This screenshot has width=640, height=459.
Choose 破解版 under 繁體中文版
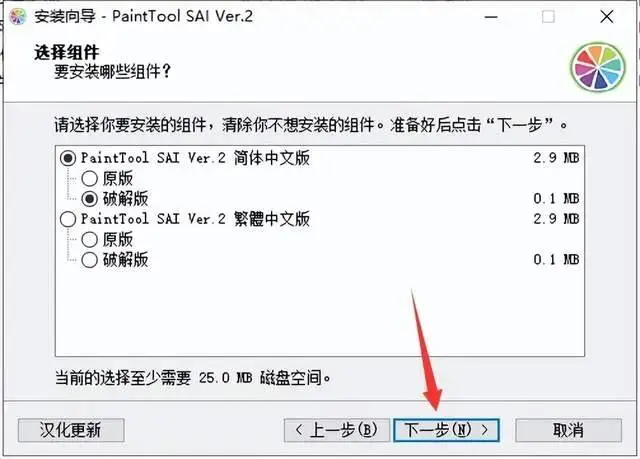click(x=89, y=260)
